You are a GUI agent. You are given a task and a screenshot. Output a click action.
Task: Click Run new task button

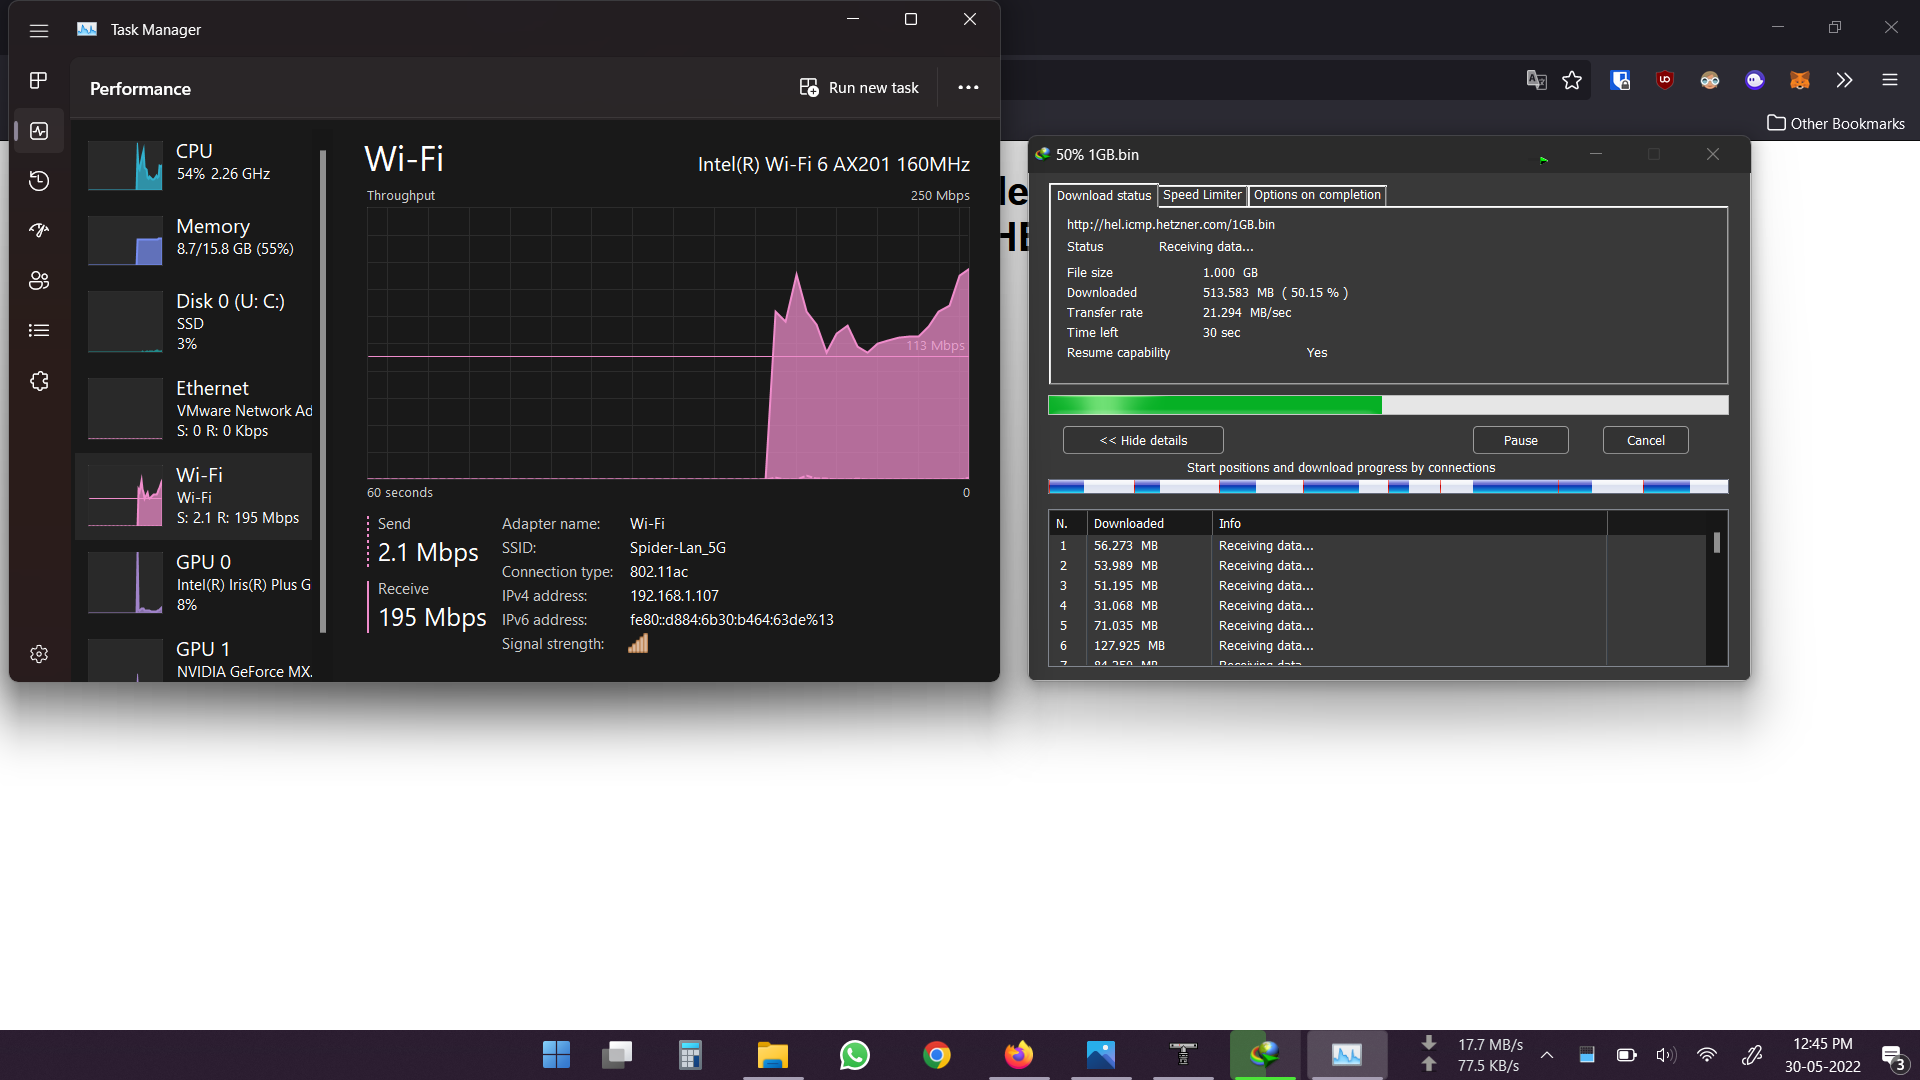point(859,88)
